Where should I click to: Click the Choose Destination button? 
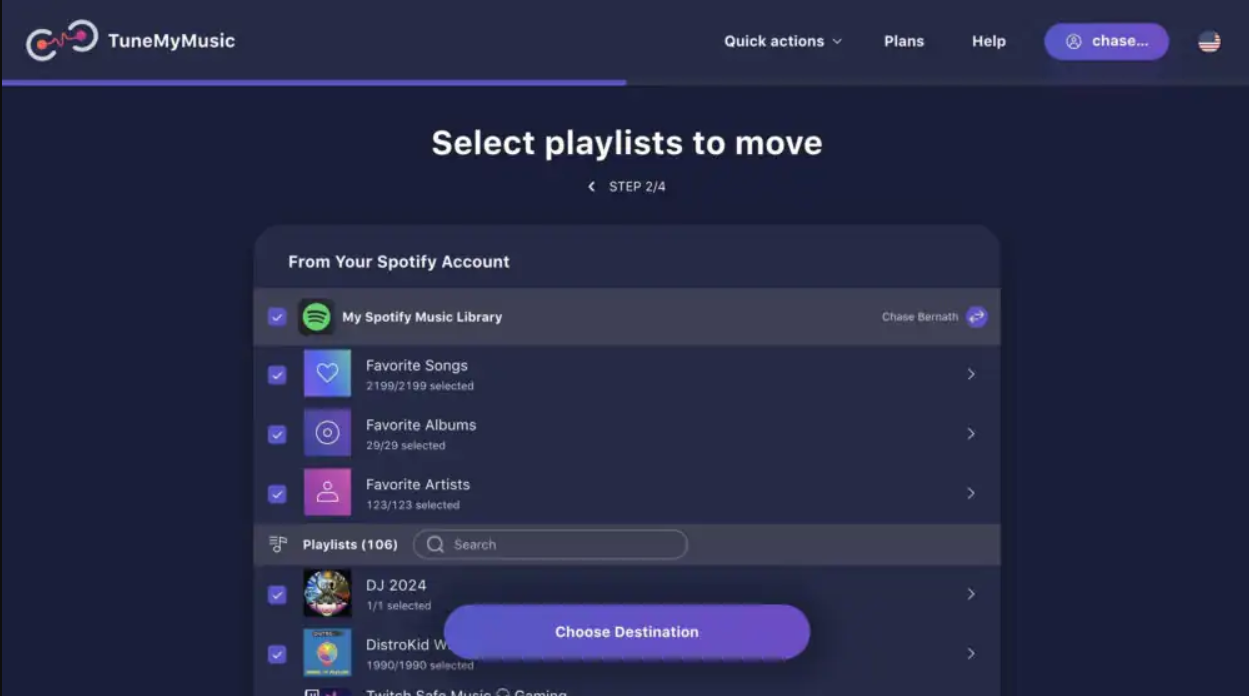627,632
